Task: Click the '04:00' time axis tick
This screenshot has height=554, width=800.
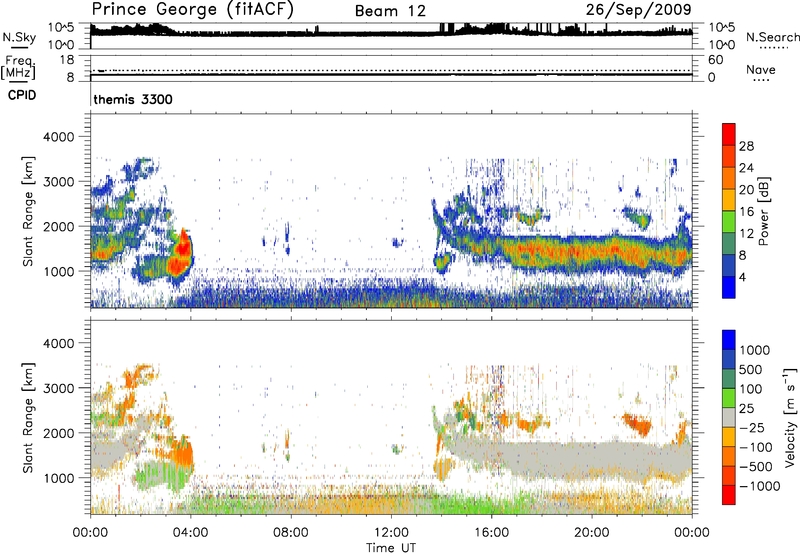Action: [190, 533]
